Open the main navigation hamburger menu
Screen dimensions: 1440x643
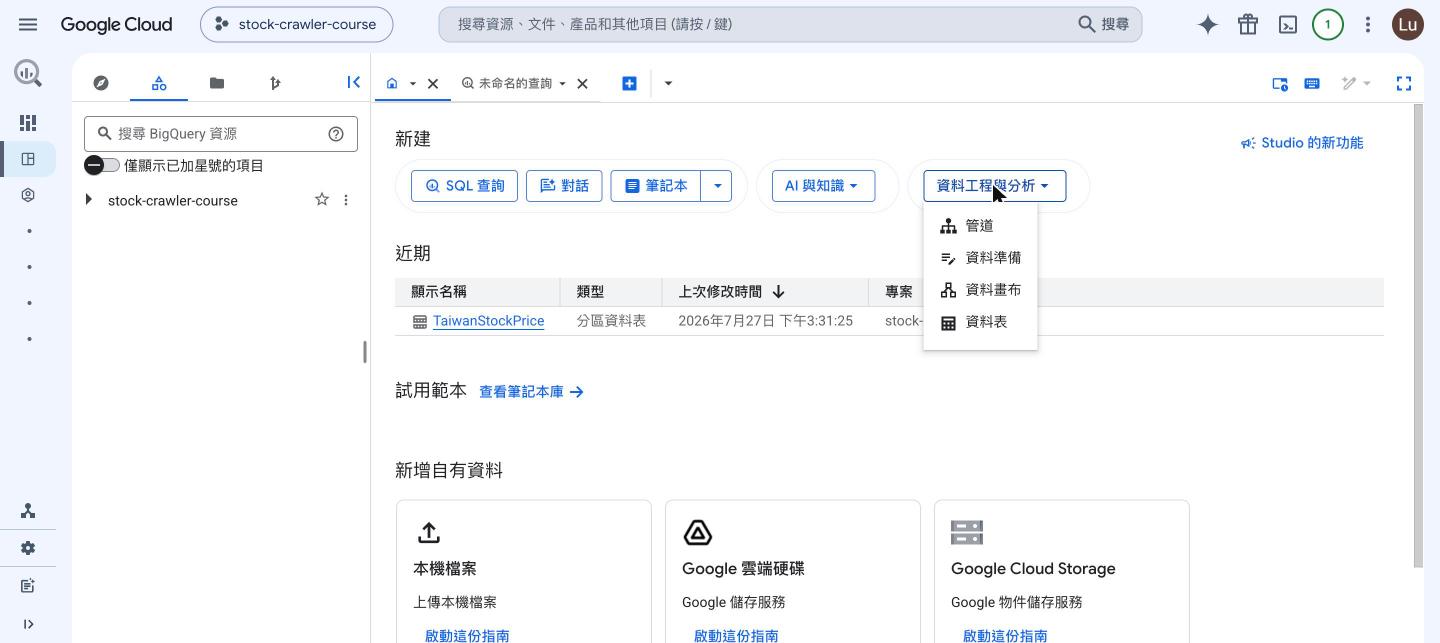tap(28, 24)
